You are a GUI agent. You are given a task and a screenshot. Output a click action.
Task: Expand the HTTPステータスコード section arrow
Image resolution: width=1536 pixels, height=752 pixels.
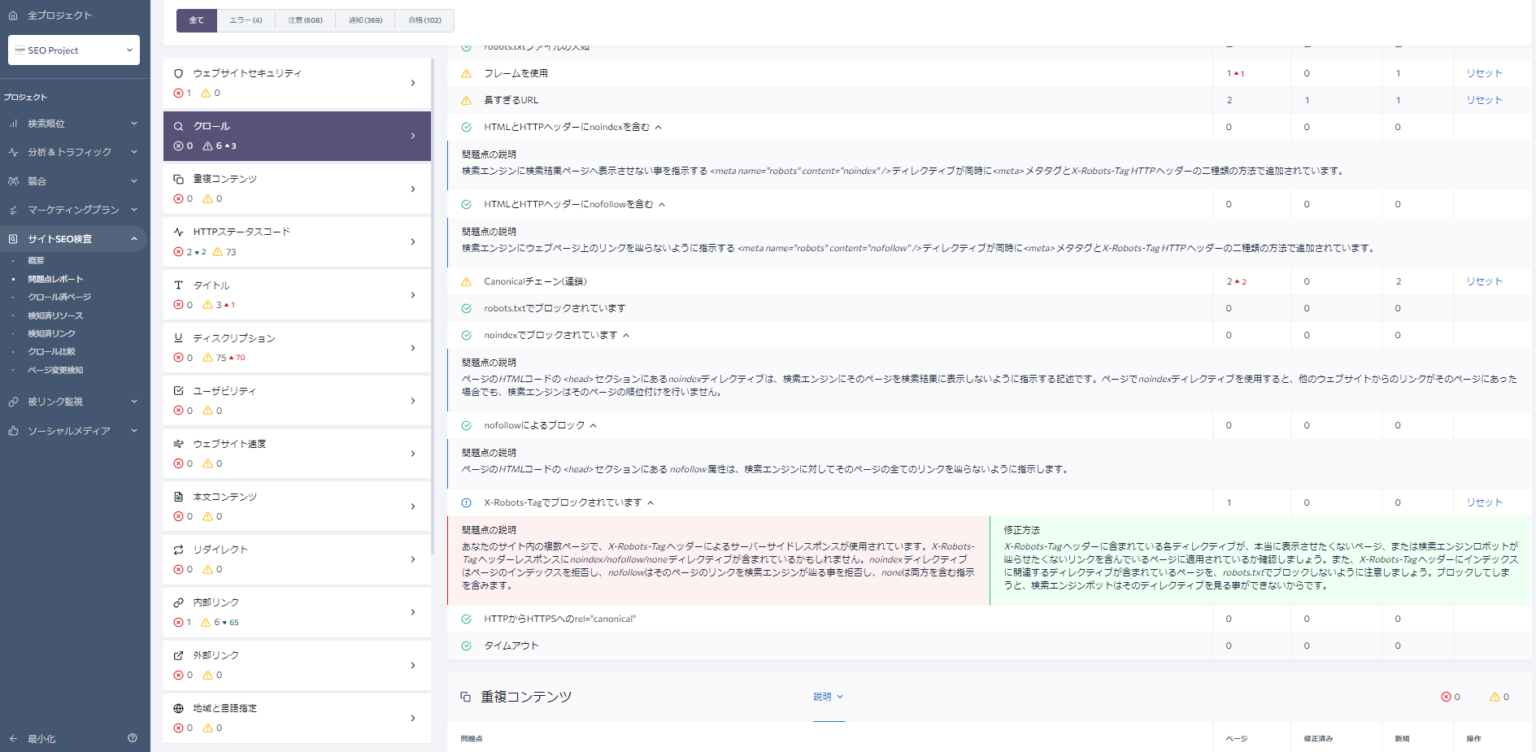pos(412,241)
